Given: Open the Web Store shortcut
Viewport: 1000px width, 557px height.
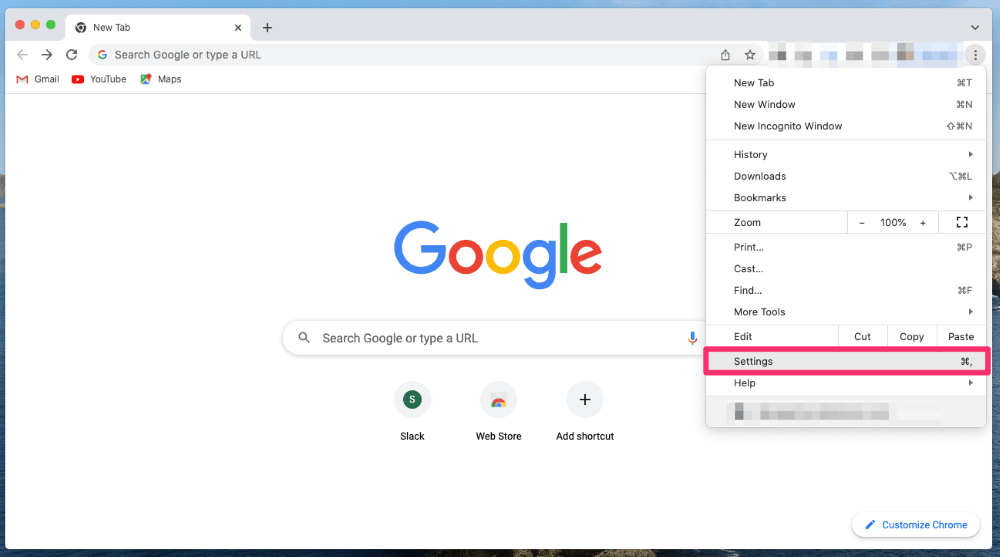Looking at the screenshot, I should click(498, 412).
